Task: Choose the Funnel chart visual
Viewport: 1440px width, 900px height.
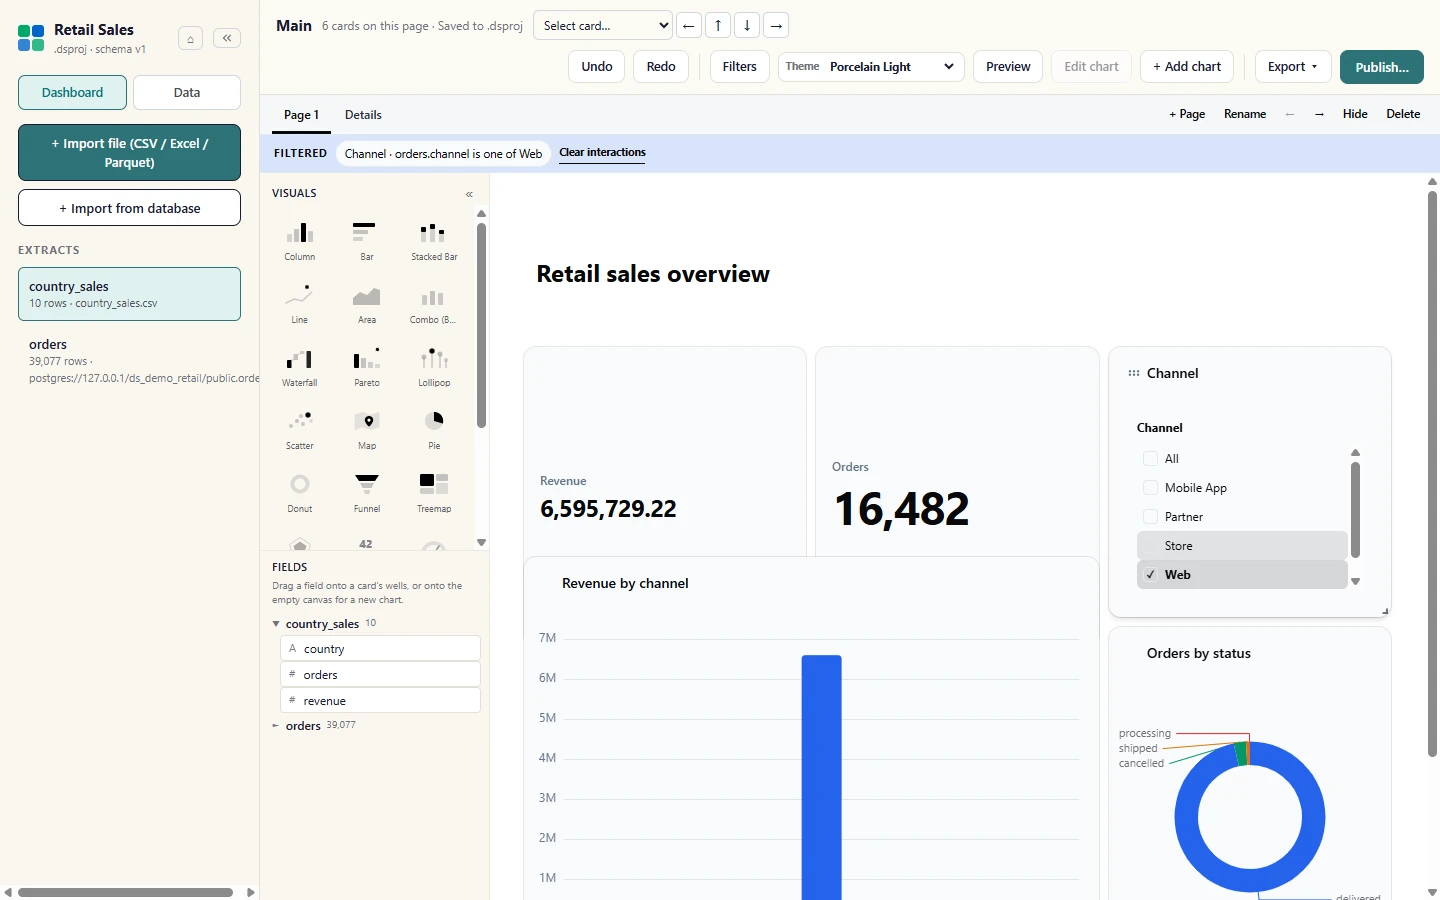Action: click(x=367, y=493)
